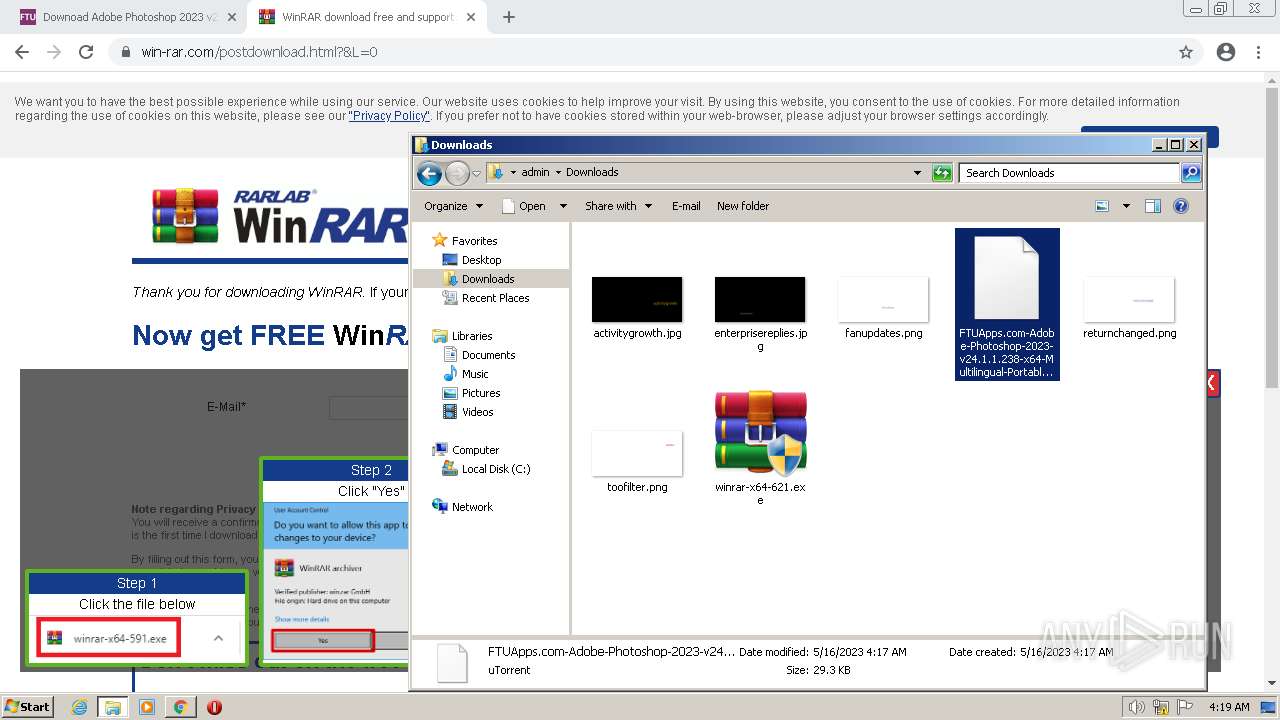Launch Internet Explorer from taskbar
Screen dimensions: 1280x720
coord(79,707)
